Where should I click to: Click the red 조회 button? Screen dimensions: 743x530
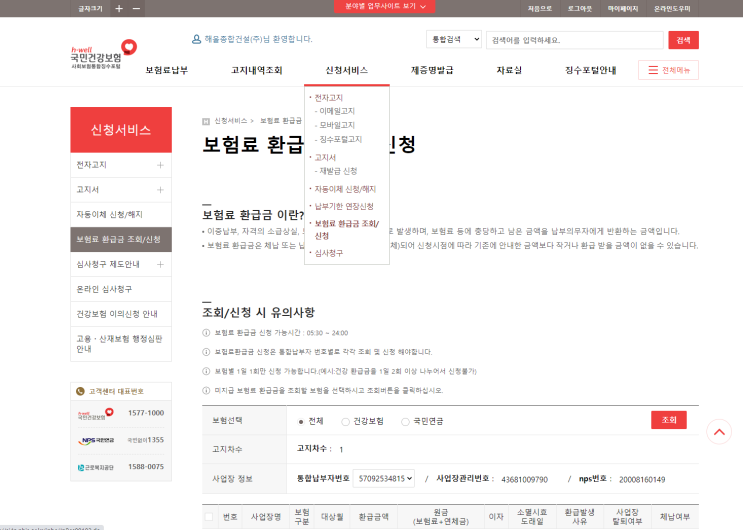click(669, 420)
